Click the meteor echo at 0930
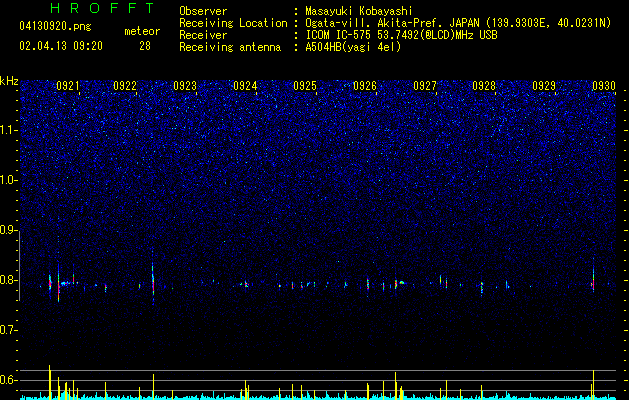This screenshot has width=629, height=400. tap(593, 278)
